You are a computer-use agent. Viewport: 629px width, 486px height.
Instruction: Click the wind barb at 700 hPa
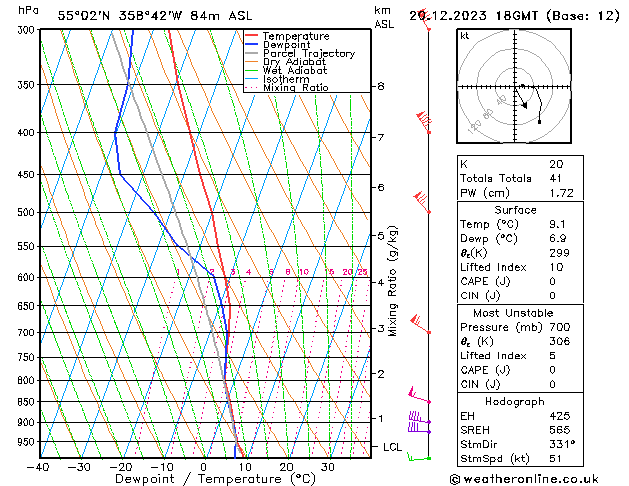[421, 324]
